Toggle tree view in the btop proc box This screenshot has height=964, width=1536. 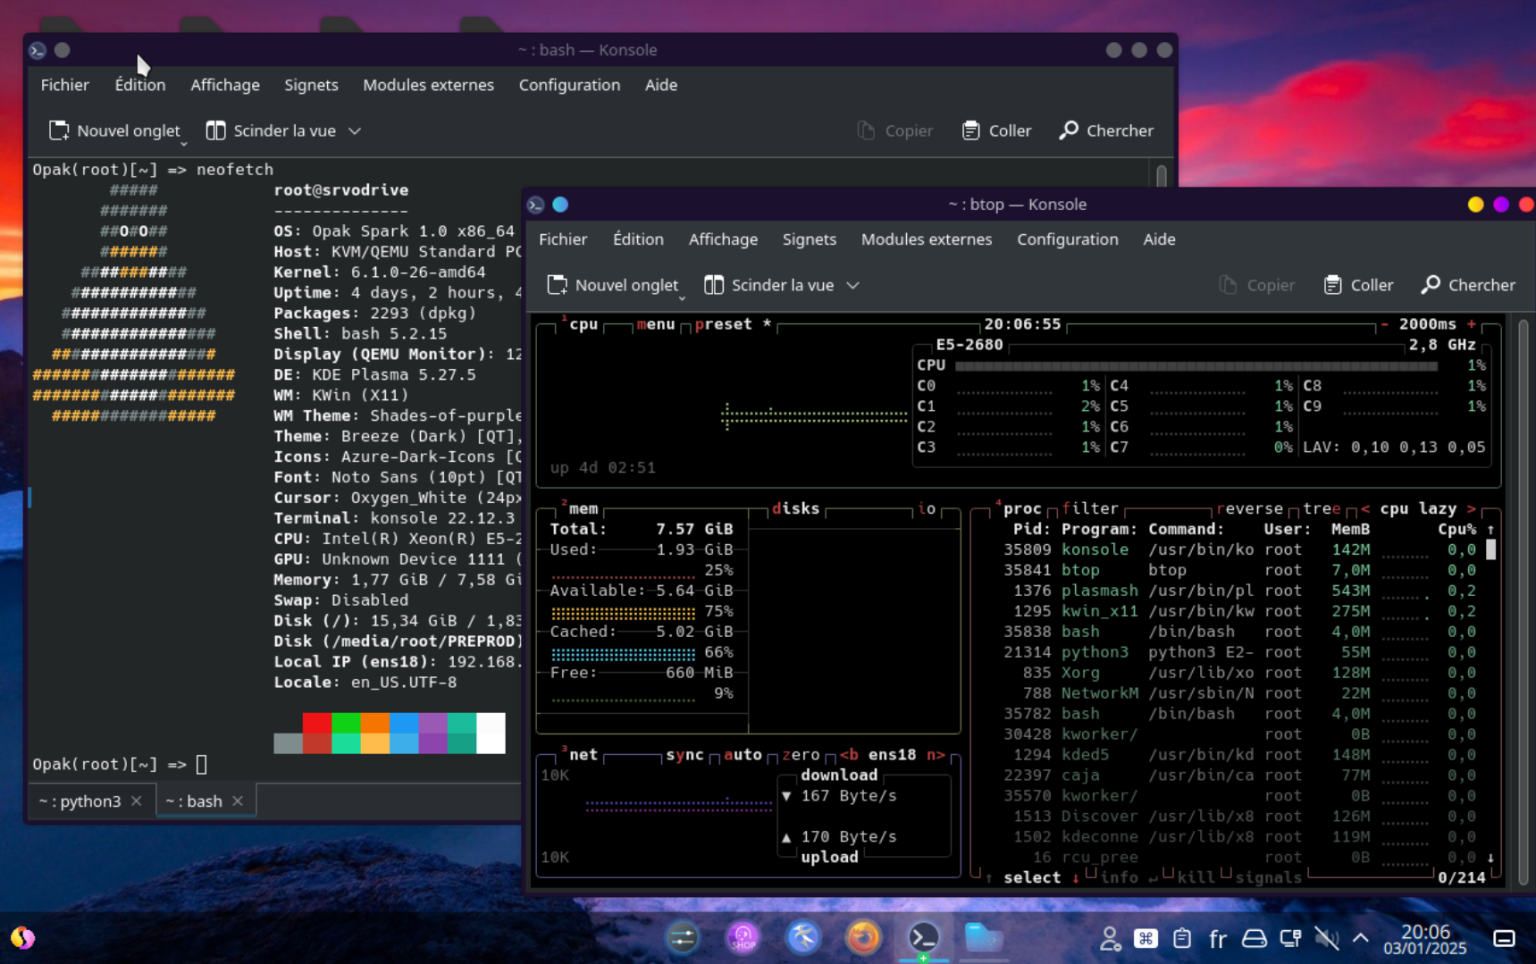pos(1322,508)
